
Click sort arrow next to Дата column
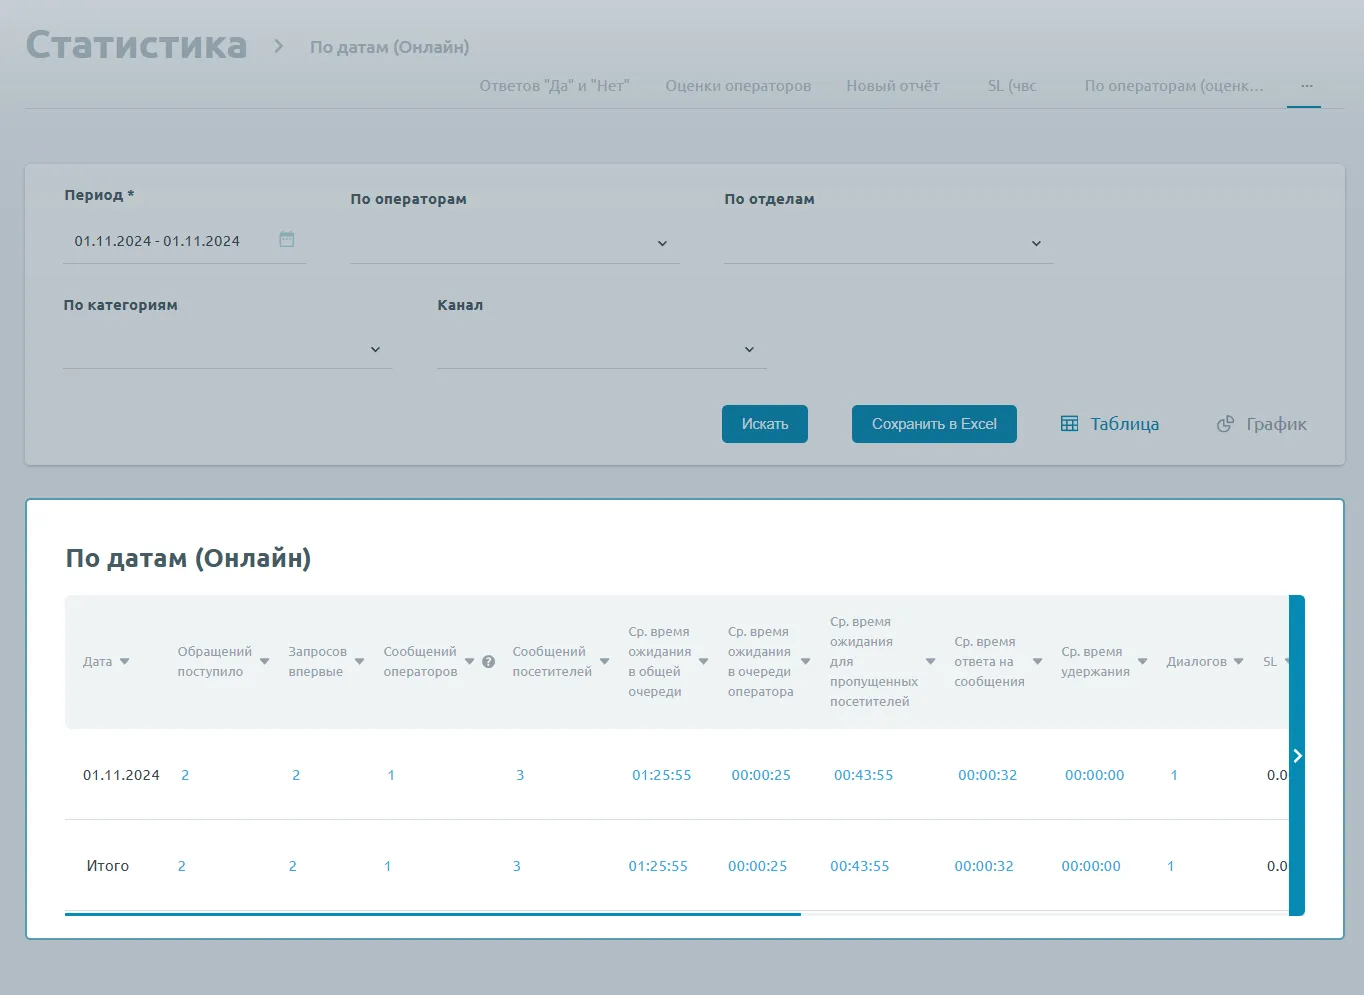125,662
